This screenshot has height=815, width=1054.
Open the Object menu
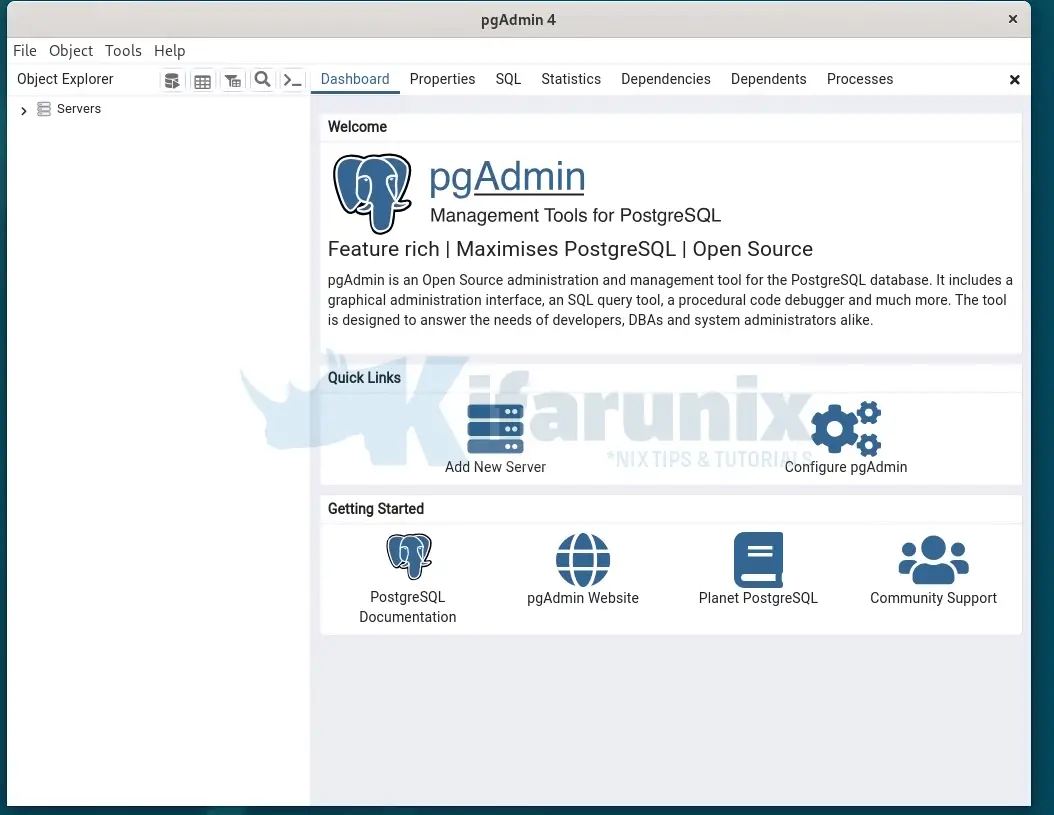pos(70,51)
